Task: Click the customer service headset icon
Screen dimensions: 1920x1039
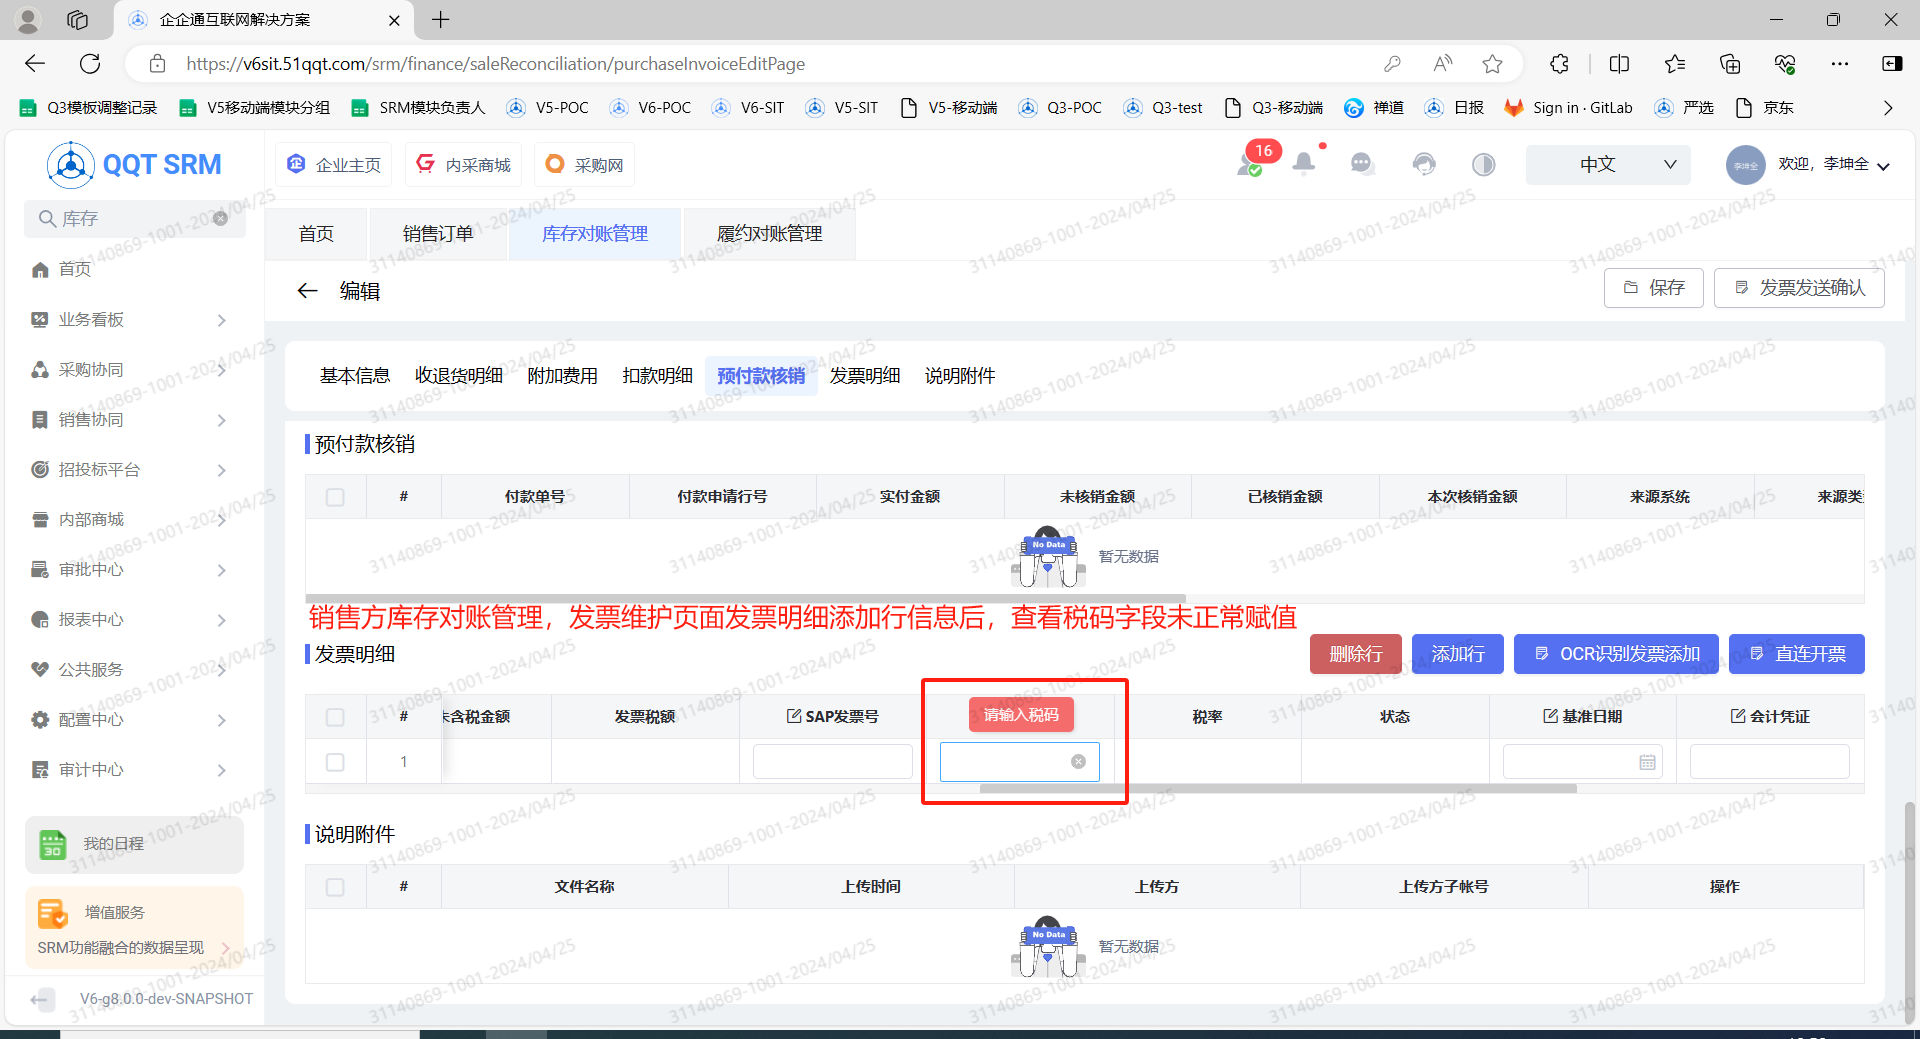Action: coord(1424,163)
